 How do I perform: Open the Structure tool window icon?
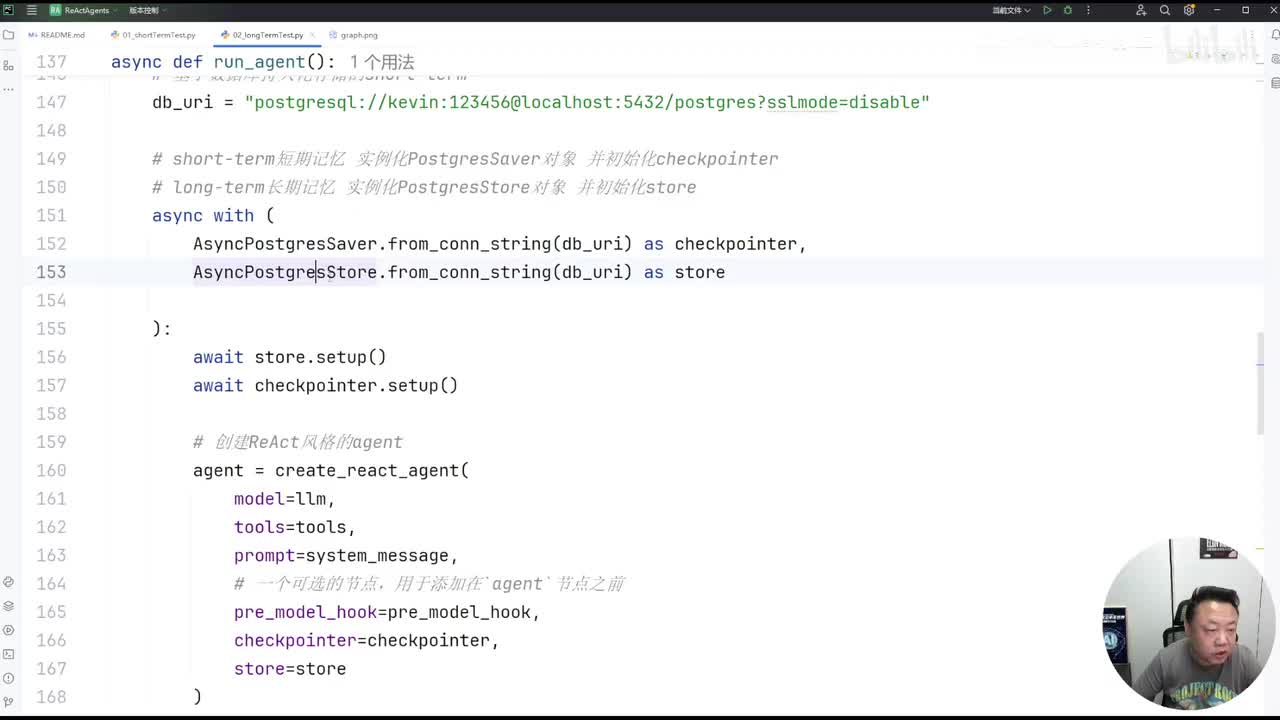(8, 65)
